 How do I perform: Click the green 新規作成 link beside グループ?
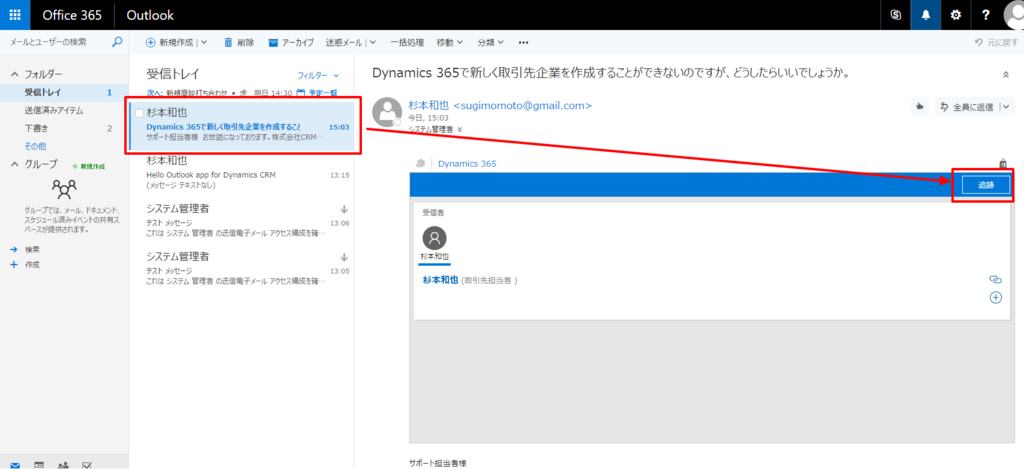(x=88, y=166)
